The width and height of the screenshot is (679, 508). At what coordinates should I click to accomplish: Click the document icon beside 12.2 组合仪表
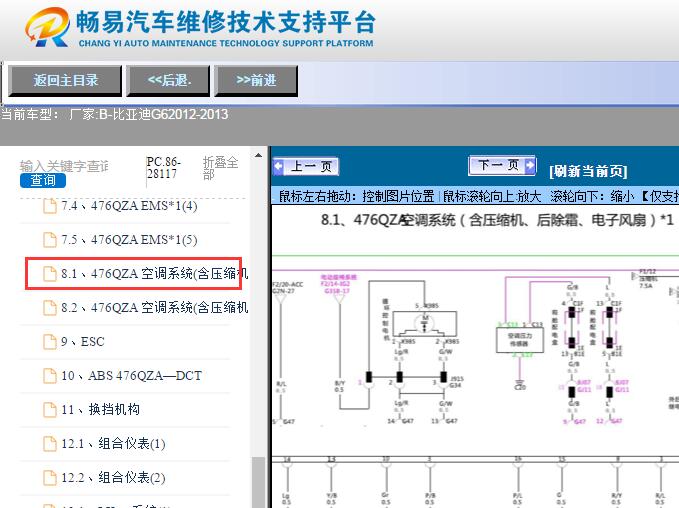click(50, 477)
